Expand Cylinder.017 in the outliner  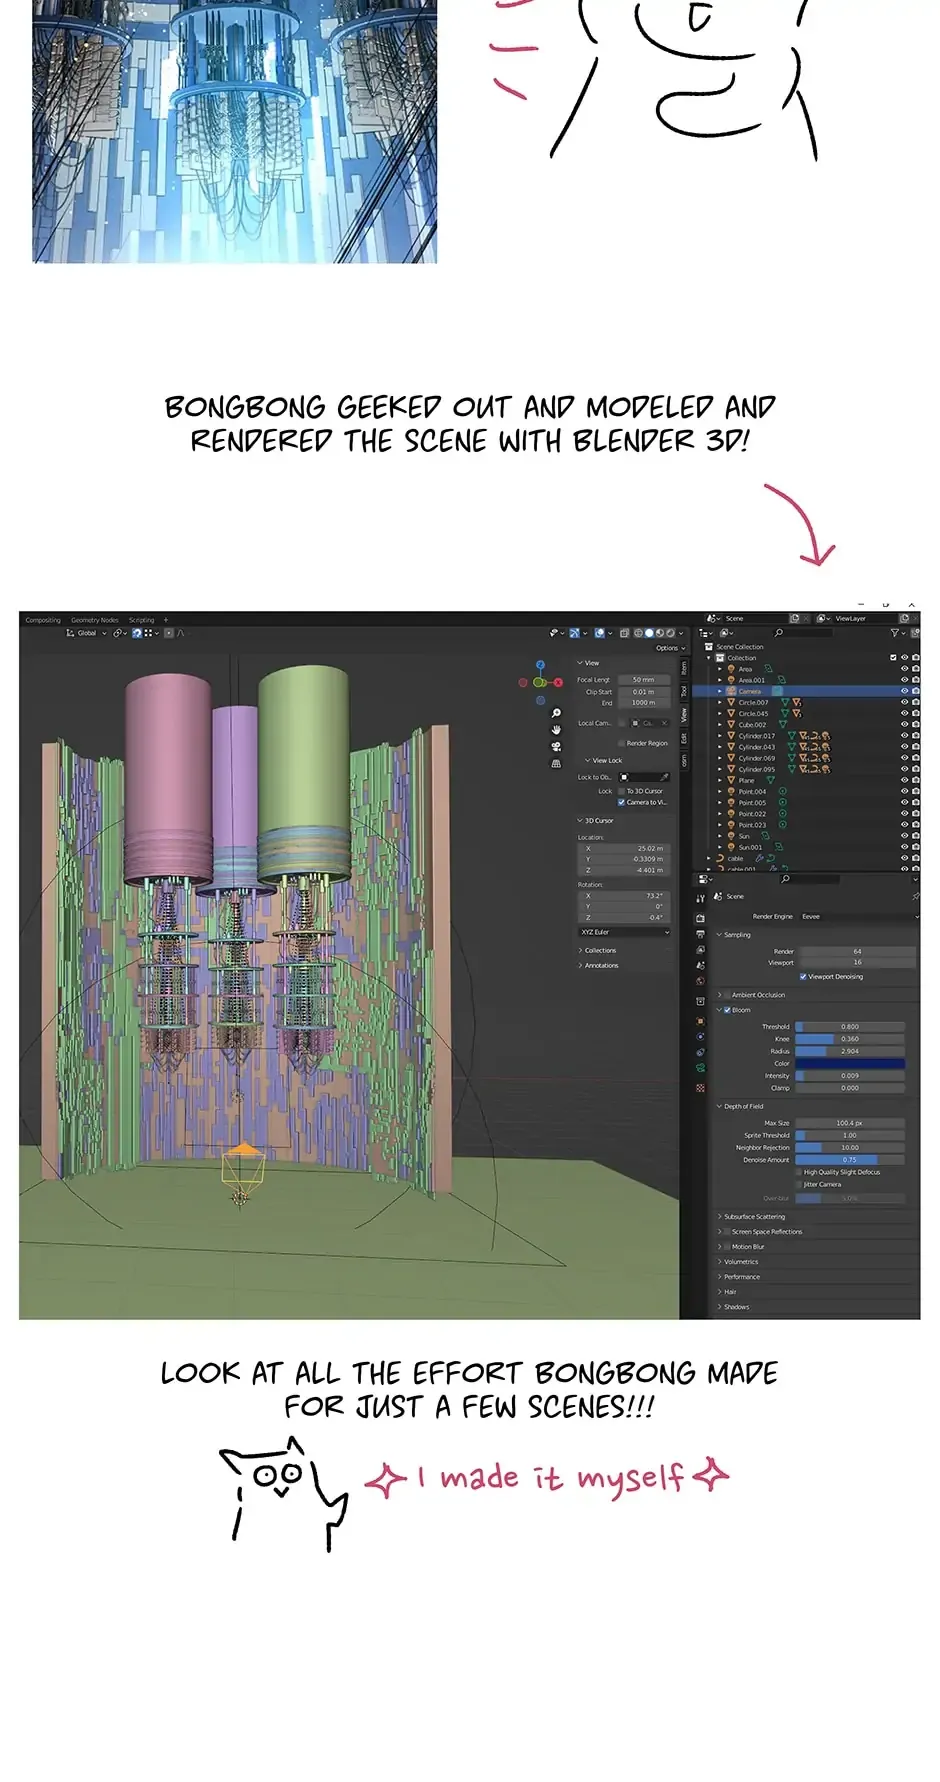point(720,736)
